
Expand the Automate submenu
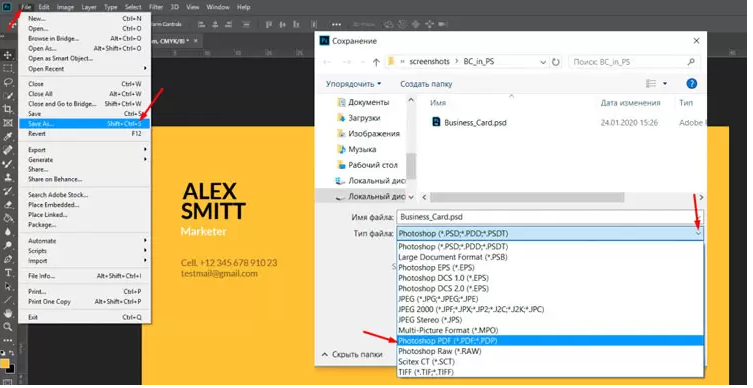tap(85, 241)
